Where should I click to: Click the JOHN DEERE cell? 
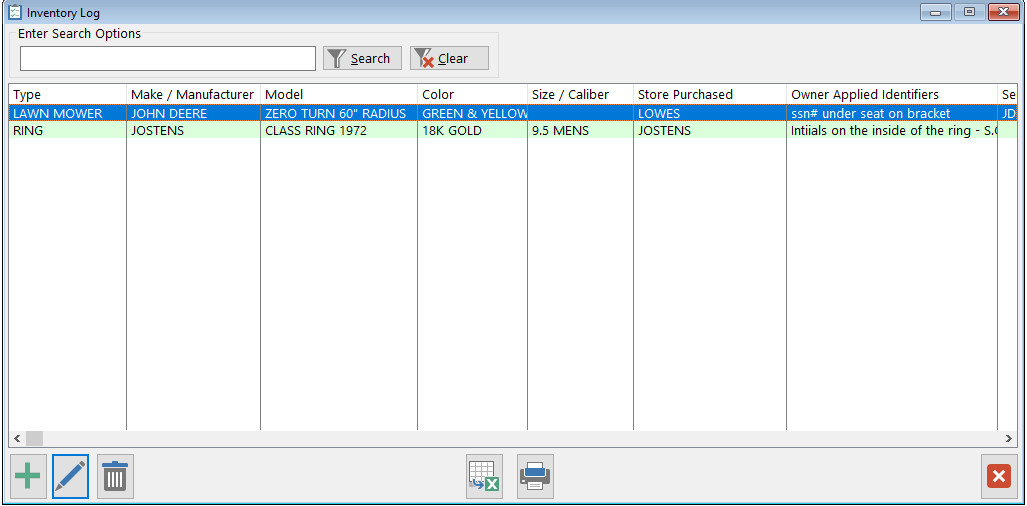pos(193,114)
